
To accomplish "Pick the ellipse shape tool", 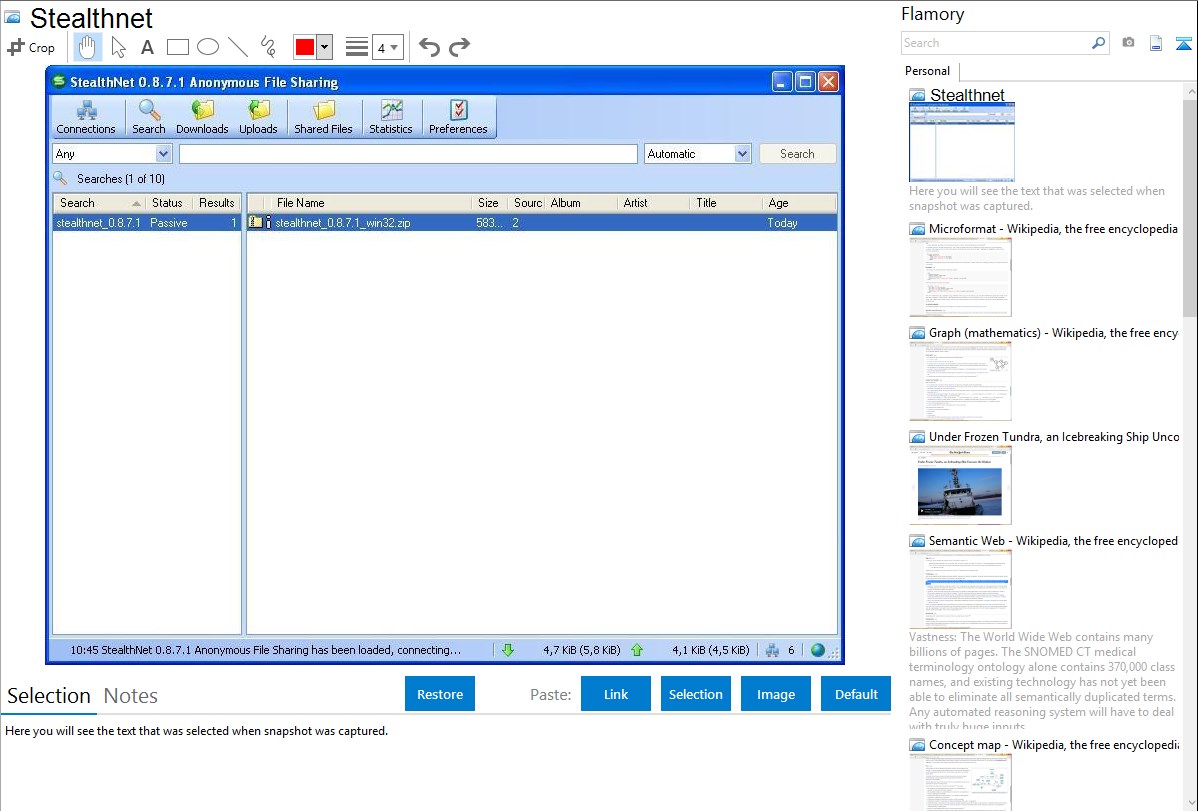I will [208, 47].
